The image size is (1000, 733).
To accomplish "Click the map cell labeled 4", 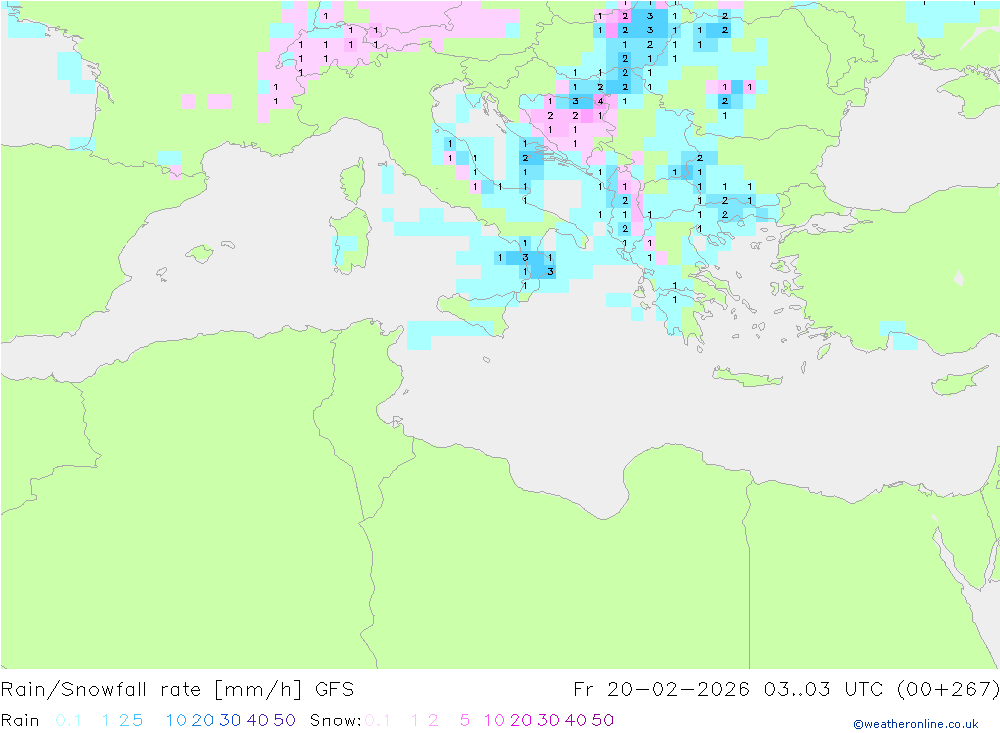I will (x=600, y=101).
